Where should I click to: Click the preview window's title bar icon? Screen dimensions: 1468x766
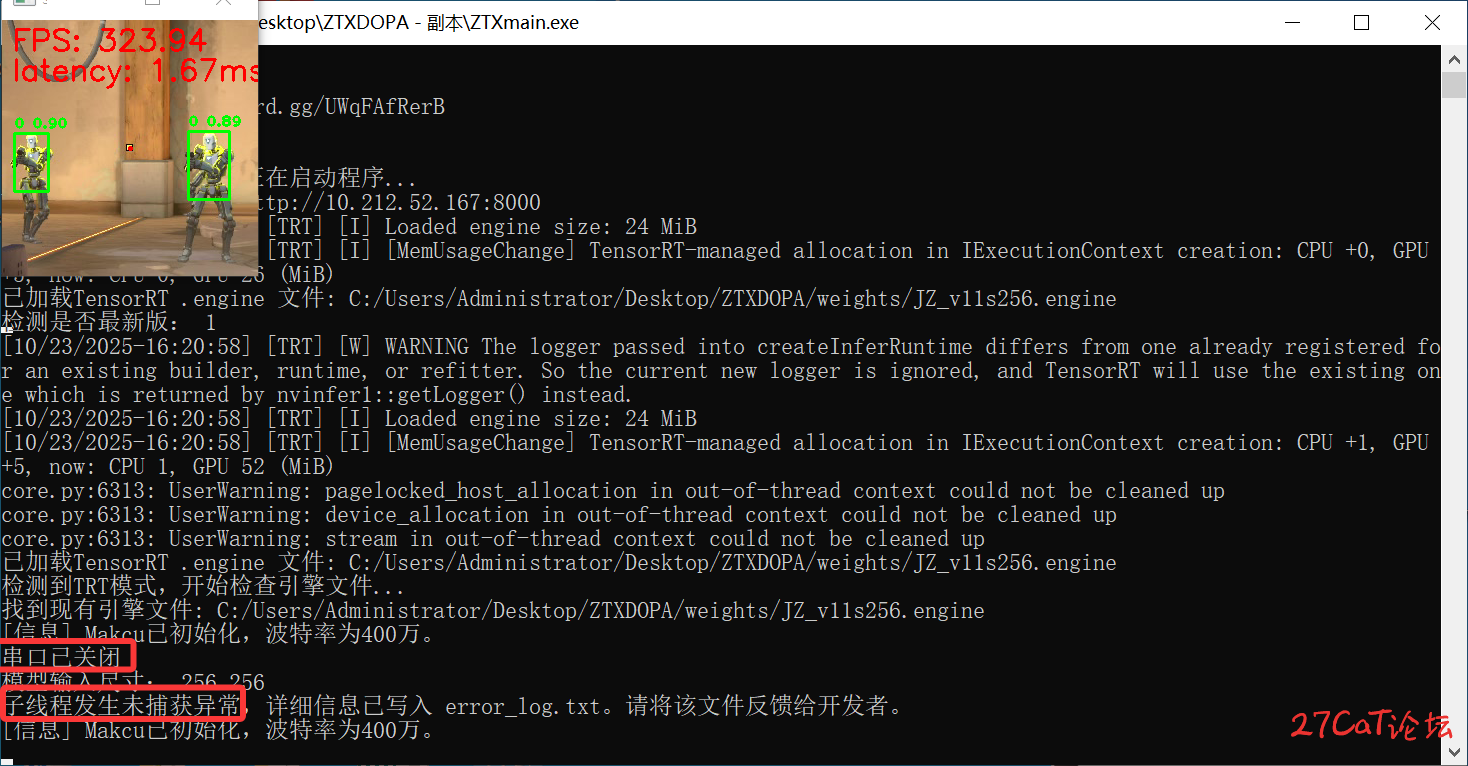(x=22, y=4)
